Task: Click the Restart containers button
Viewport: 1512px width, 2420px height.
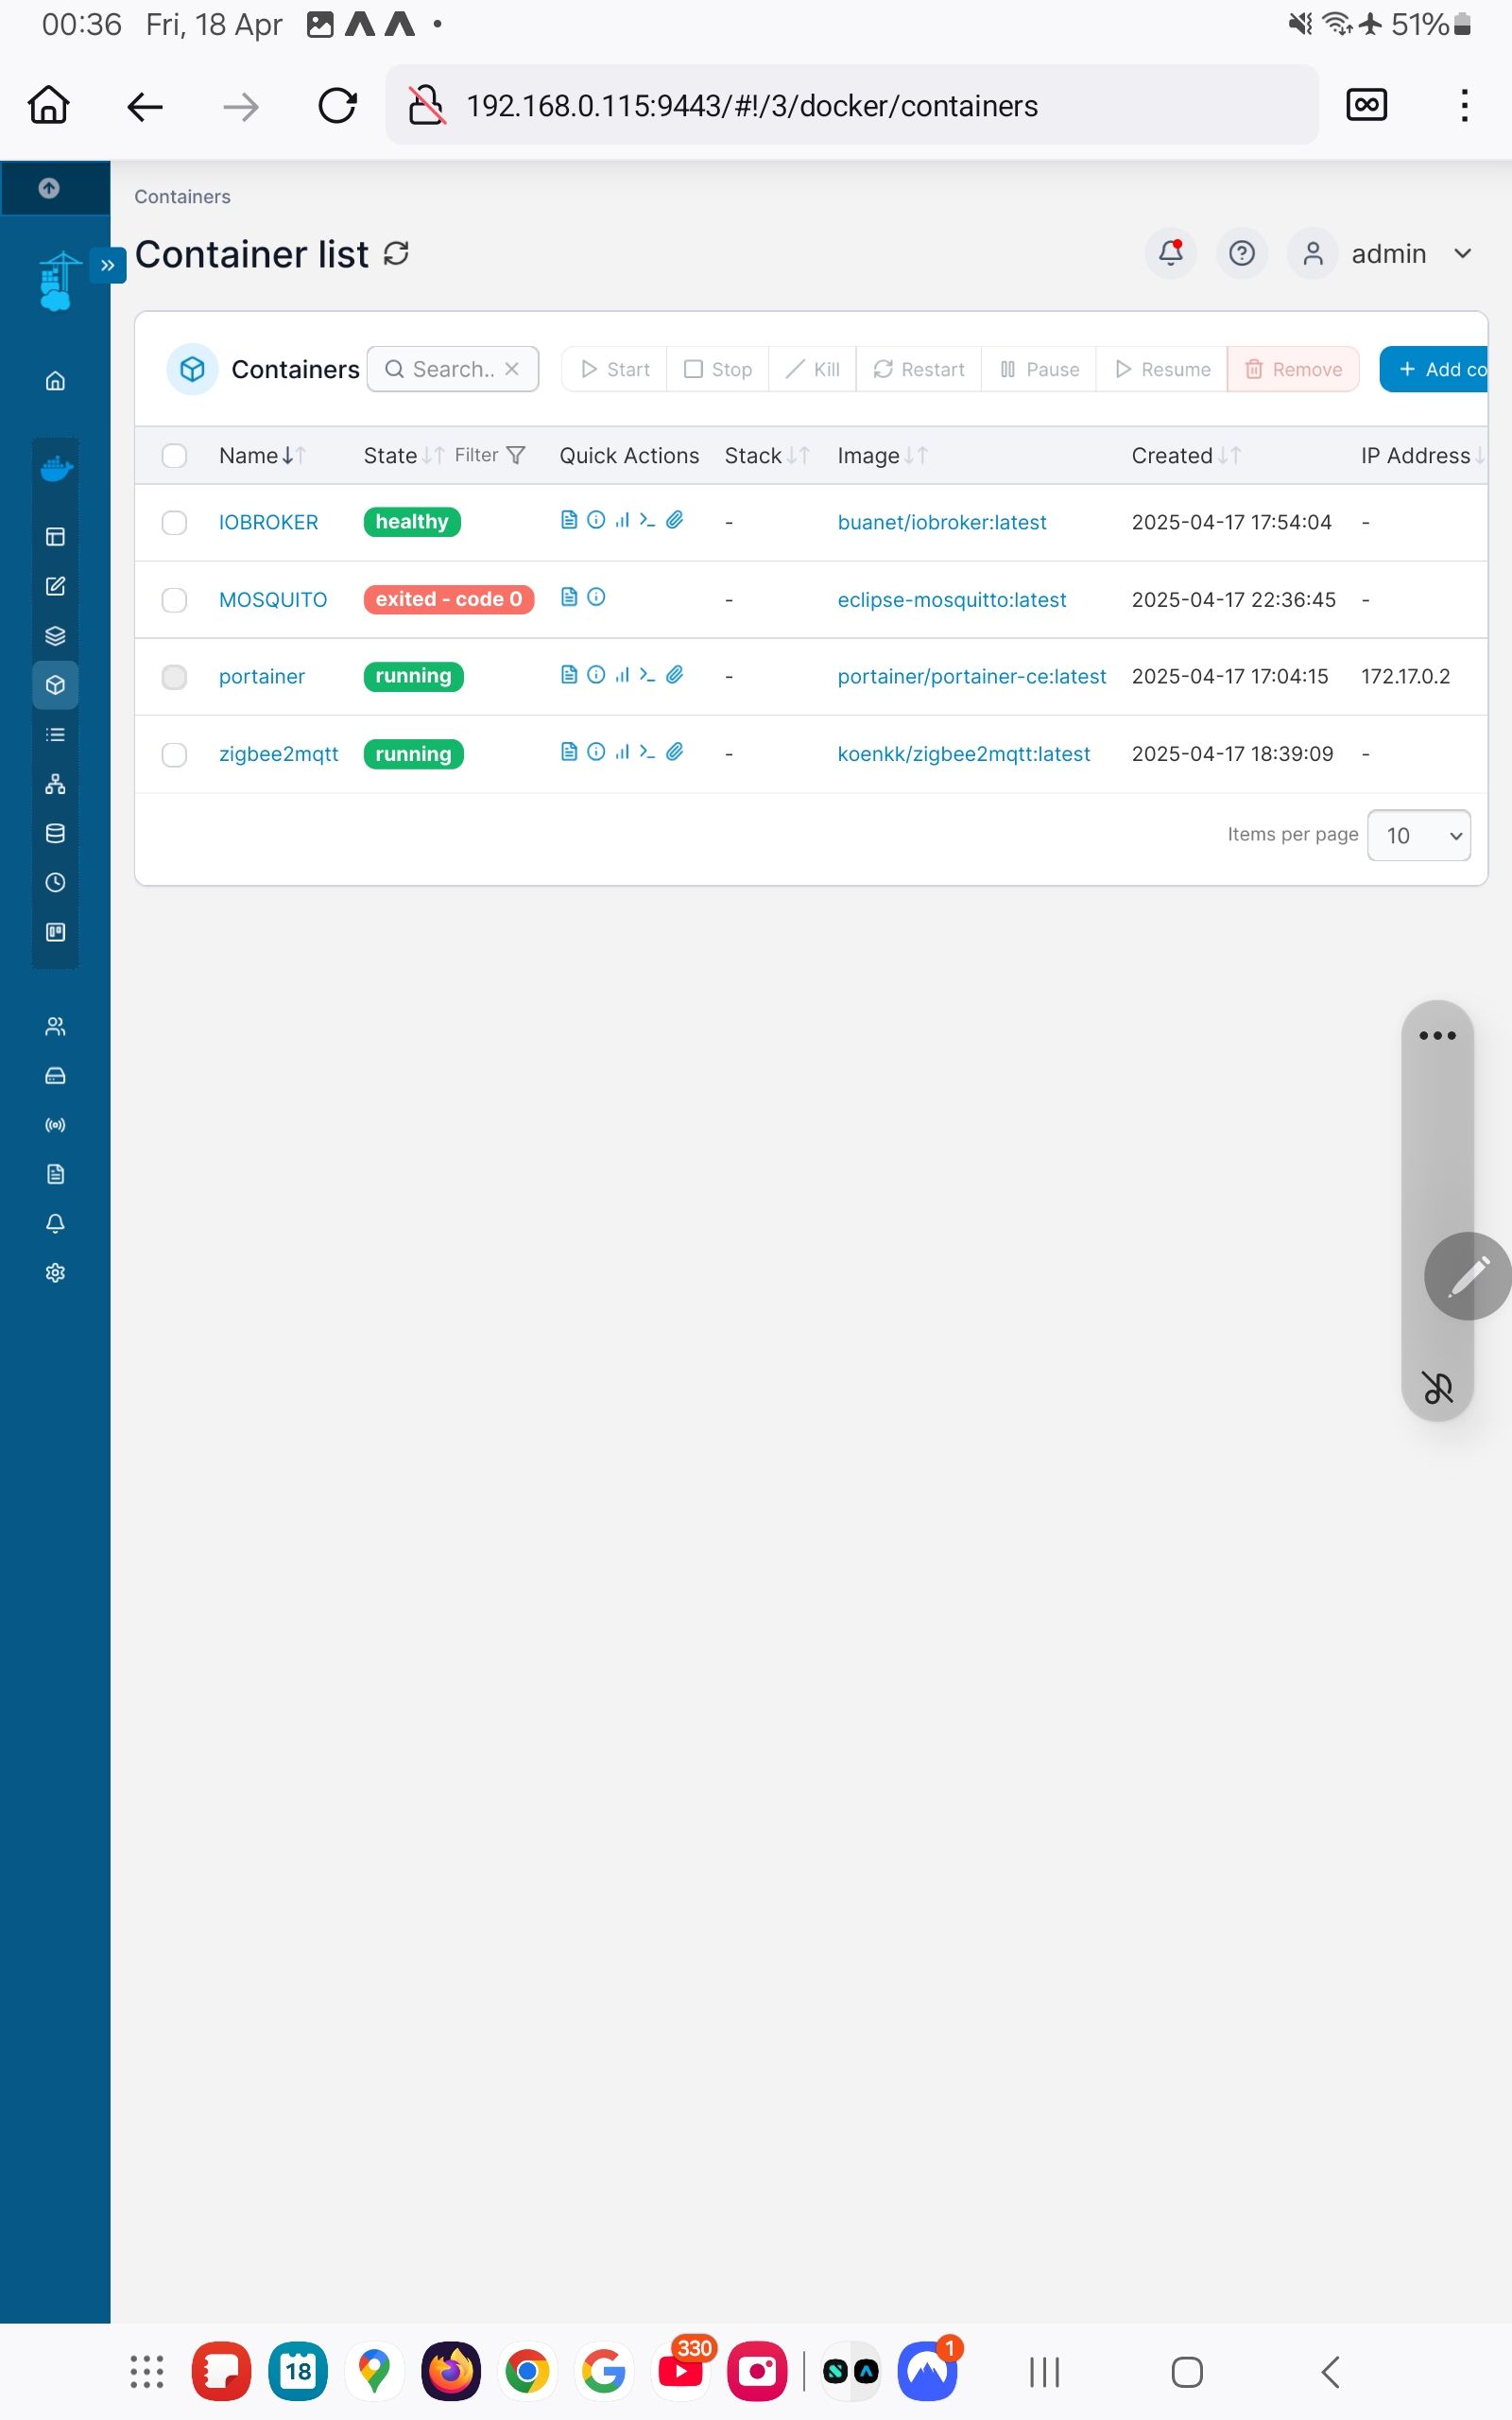Action: pos(919,369)
